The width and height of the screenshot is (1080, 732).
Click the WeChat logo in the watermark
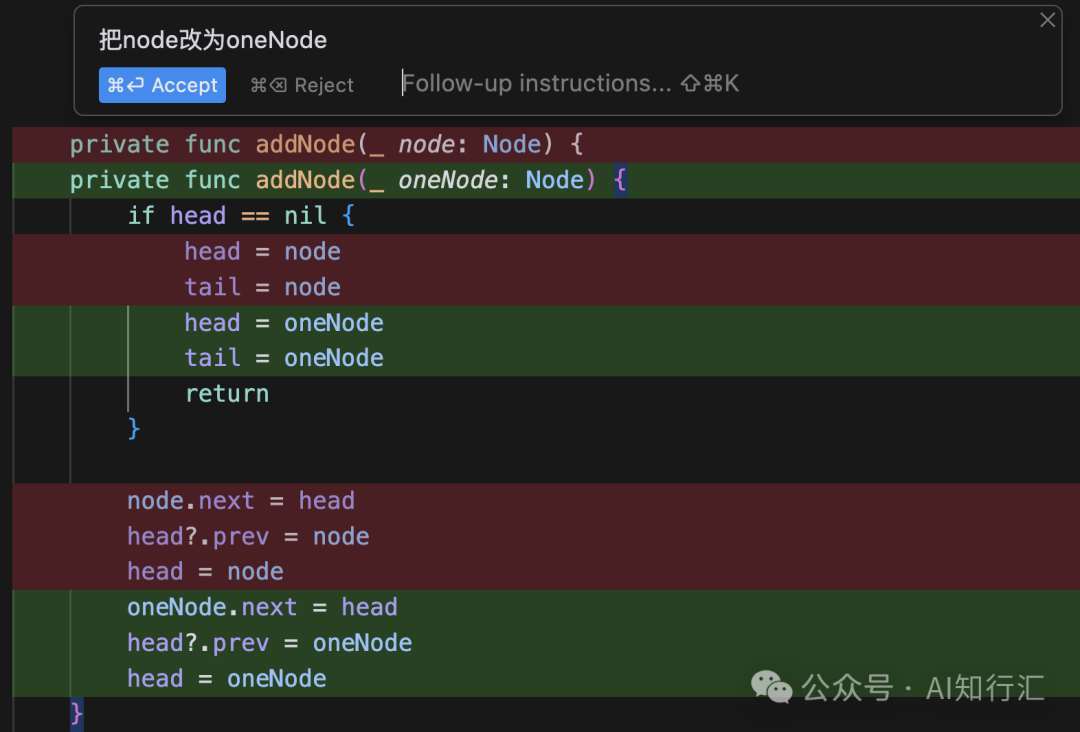point(772,687)
